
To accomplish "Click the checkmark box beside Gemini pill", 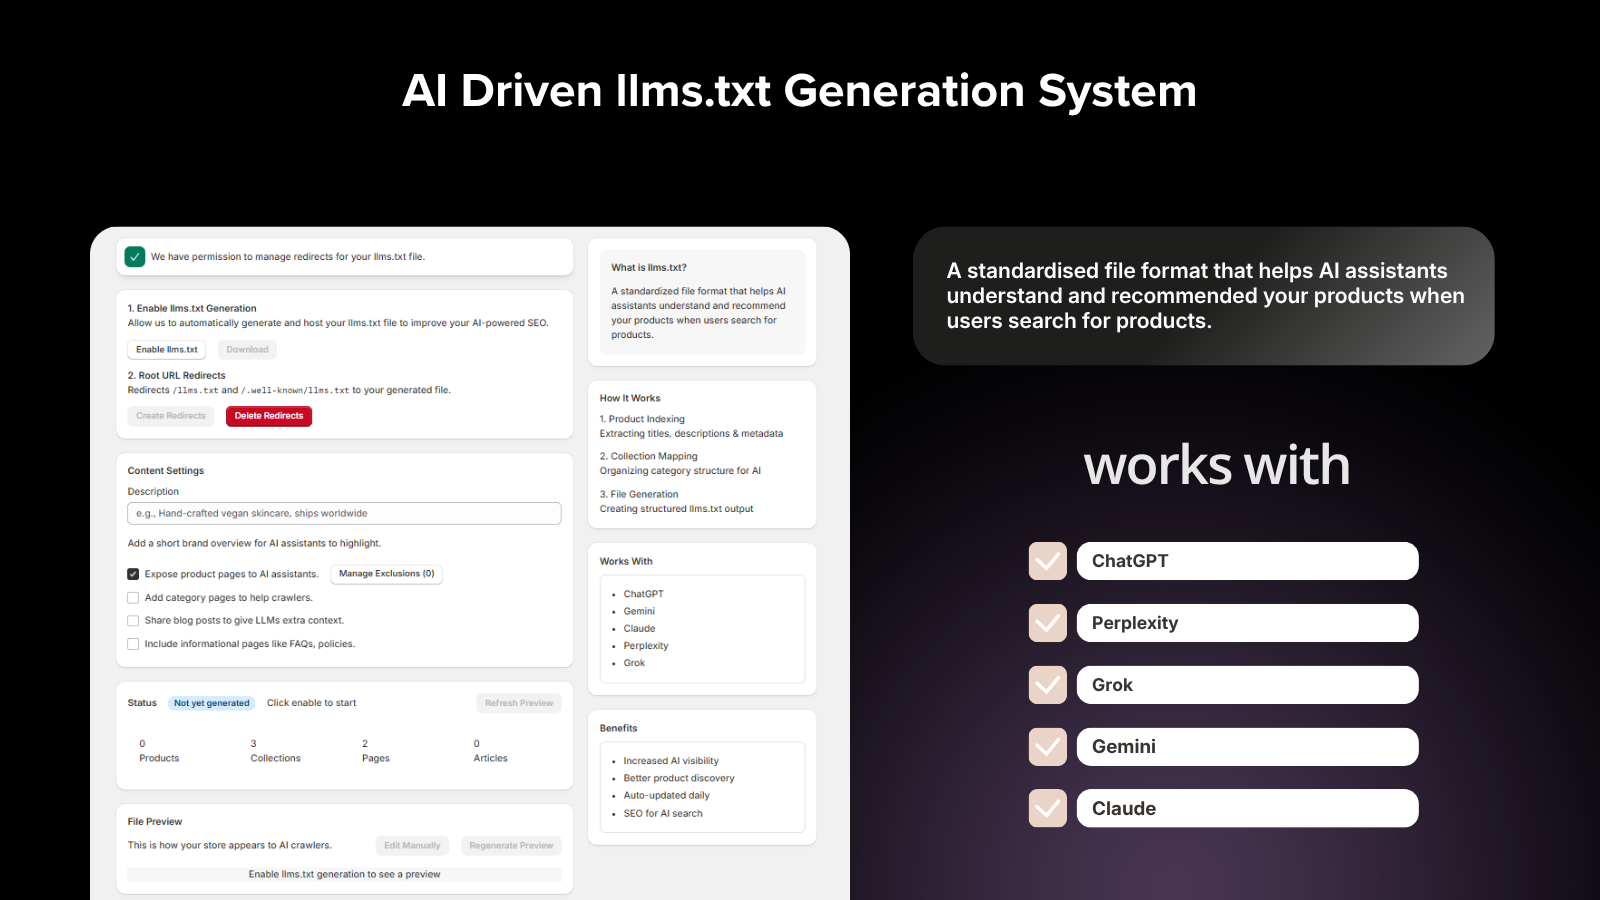I will pyautogui.click(x=1048, y=747).
